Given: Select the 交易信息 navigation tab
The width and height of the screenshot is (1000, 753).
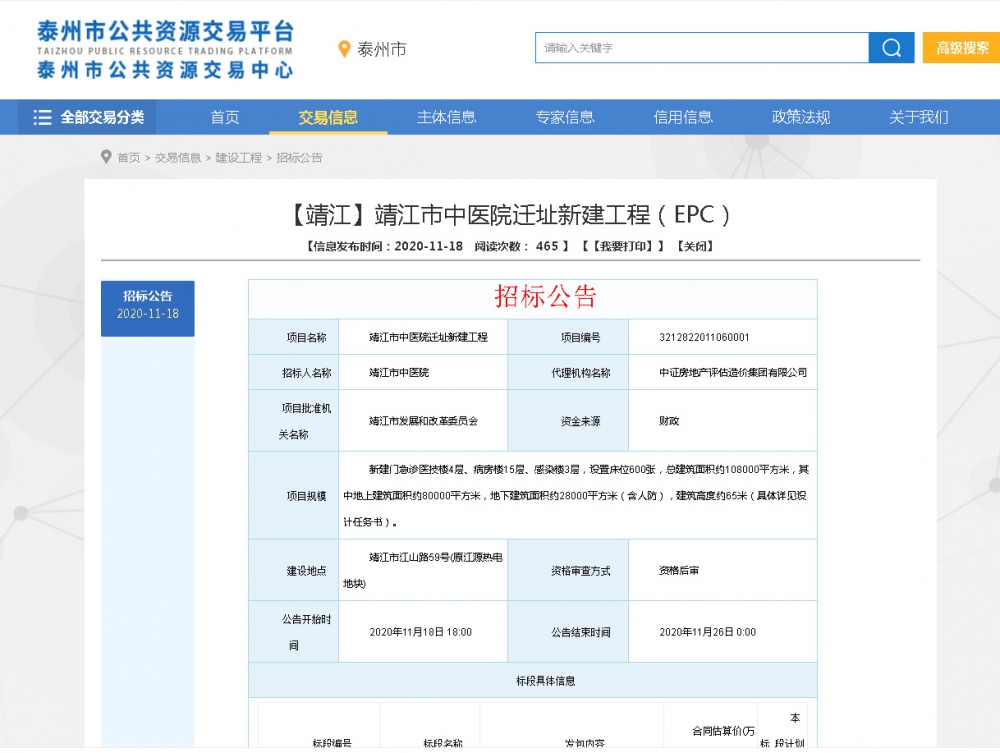Looking at the screenshot, I should click(x=328, y=117).
